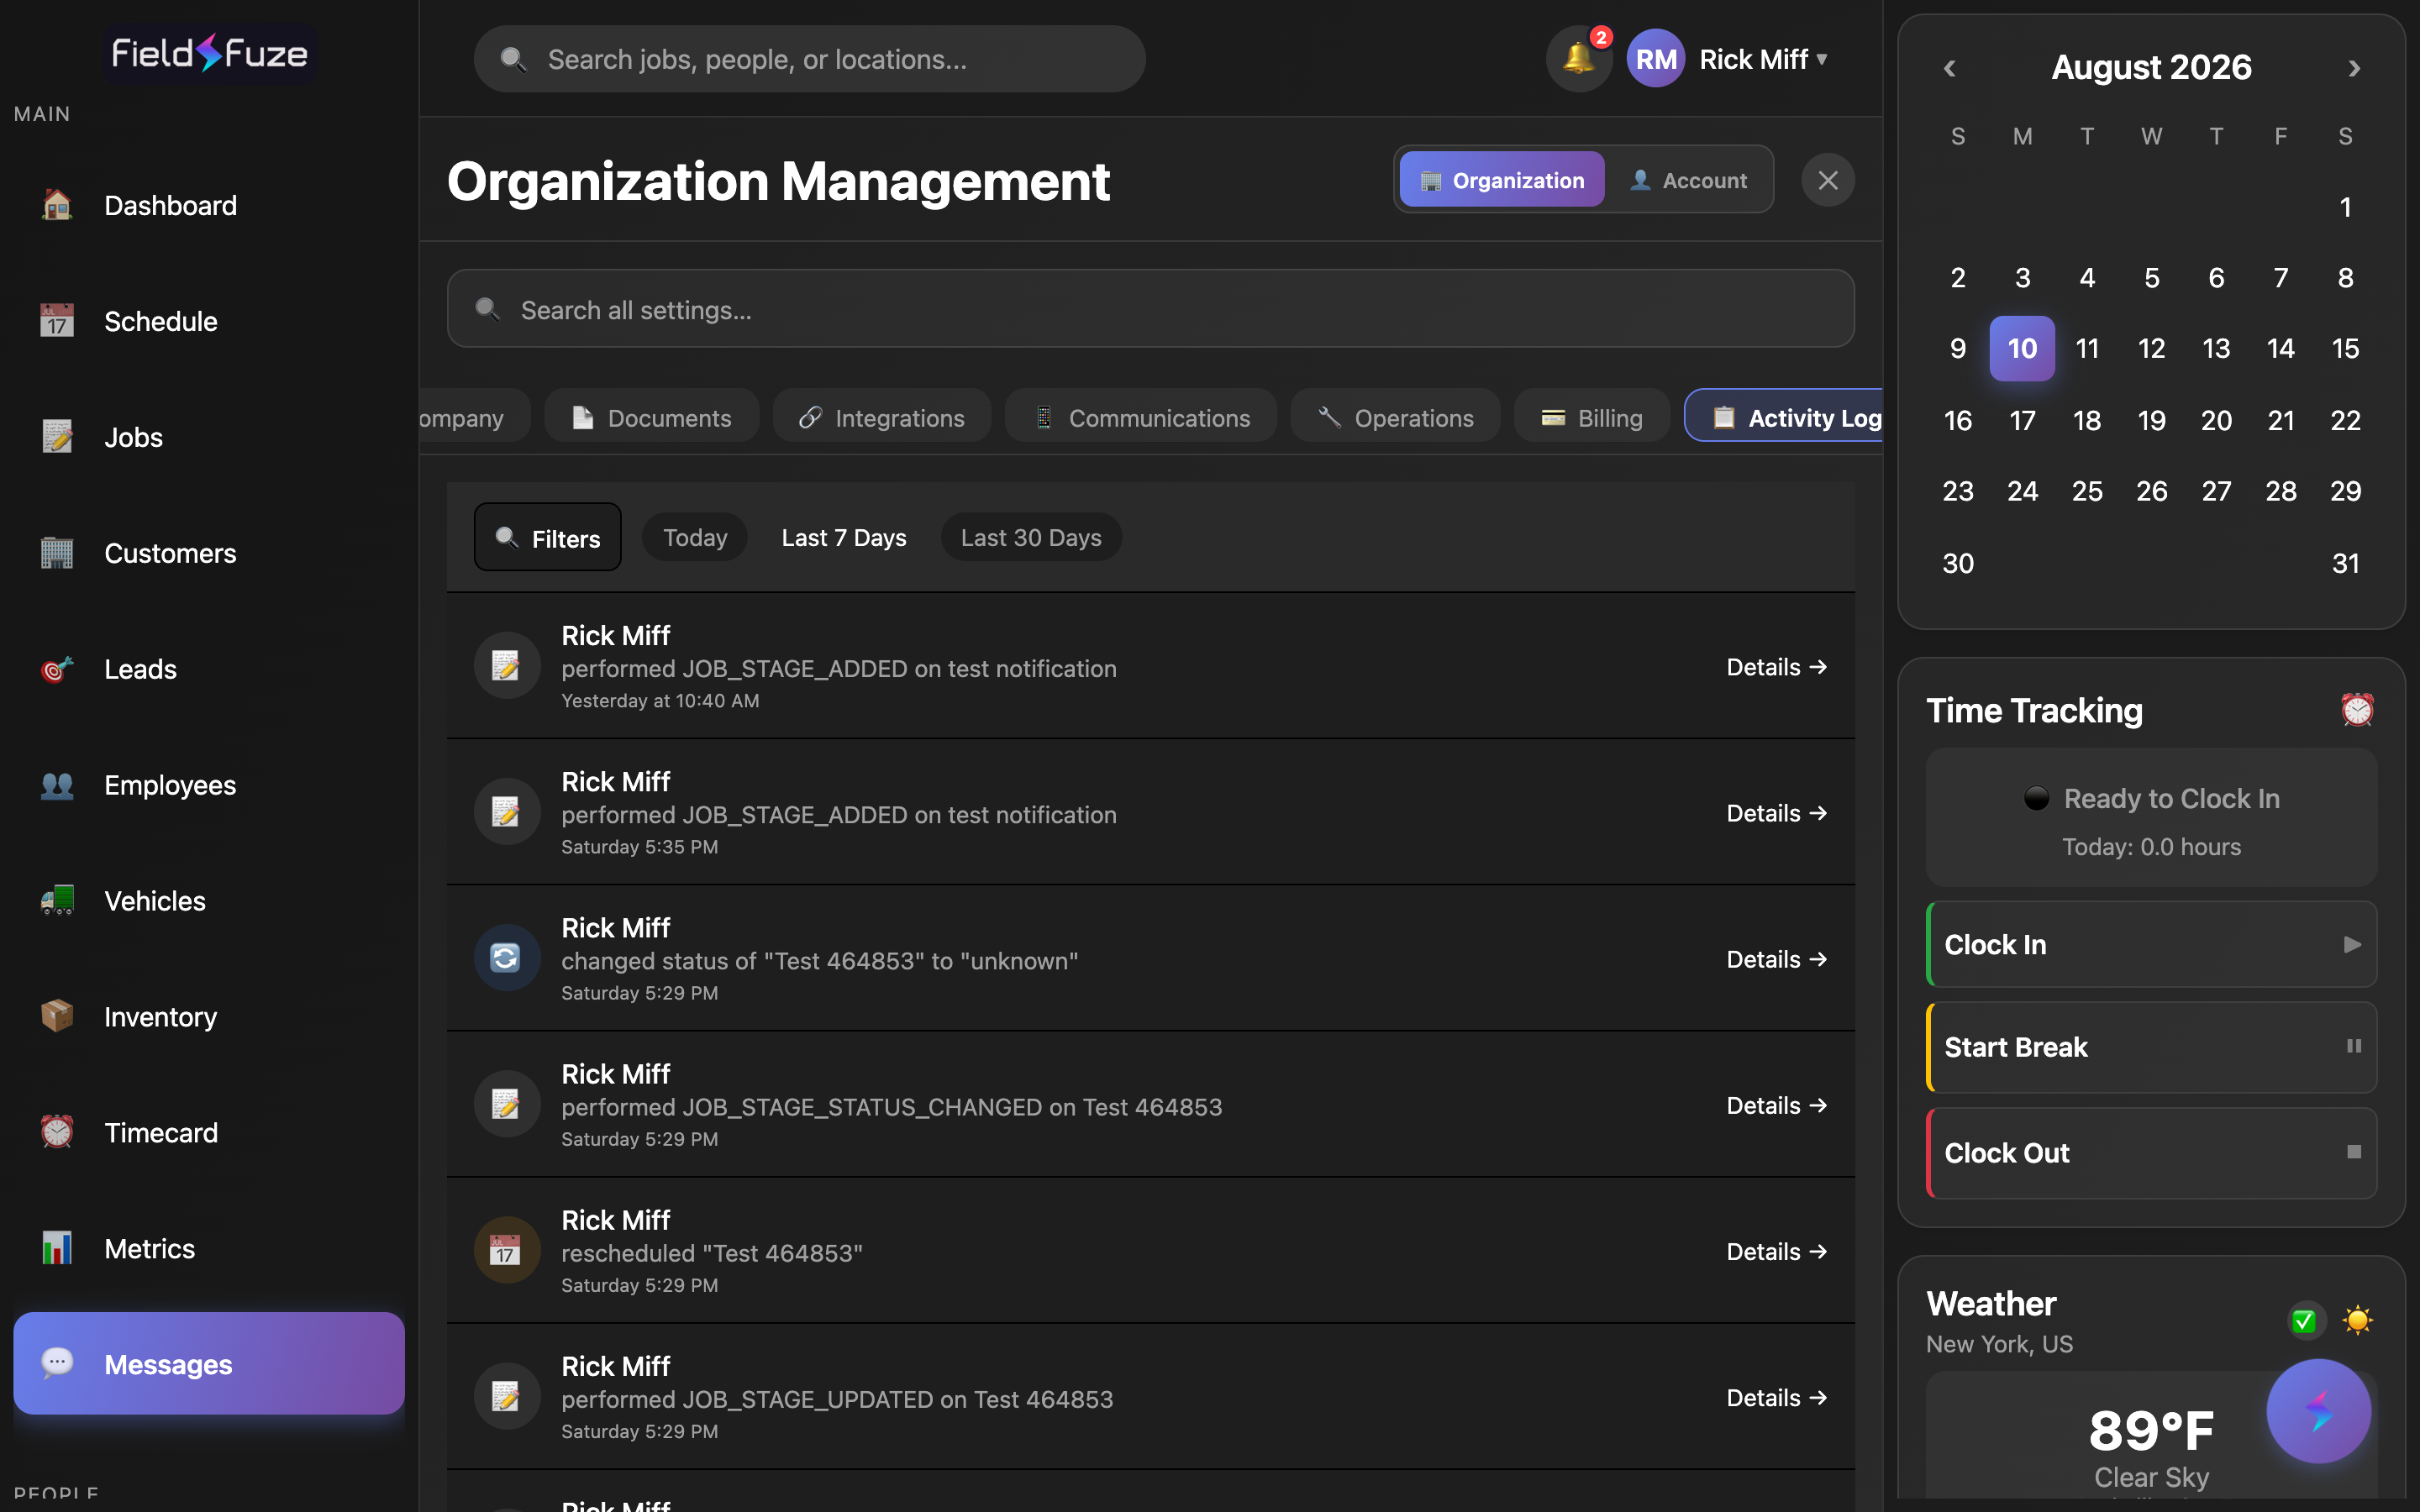Open Messages in the sidebar
The image size is (2420, 1512).
pos(209,1364)
